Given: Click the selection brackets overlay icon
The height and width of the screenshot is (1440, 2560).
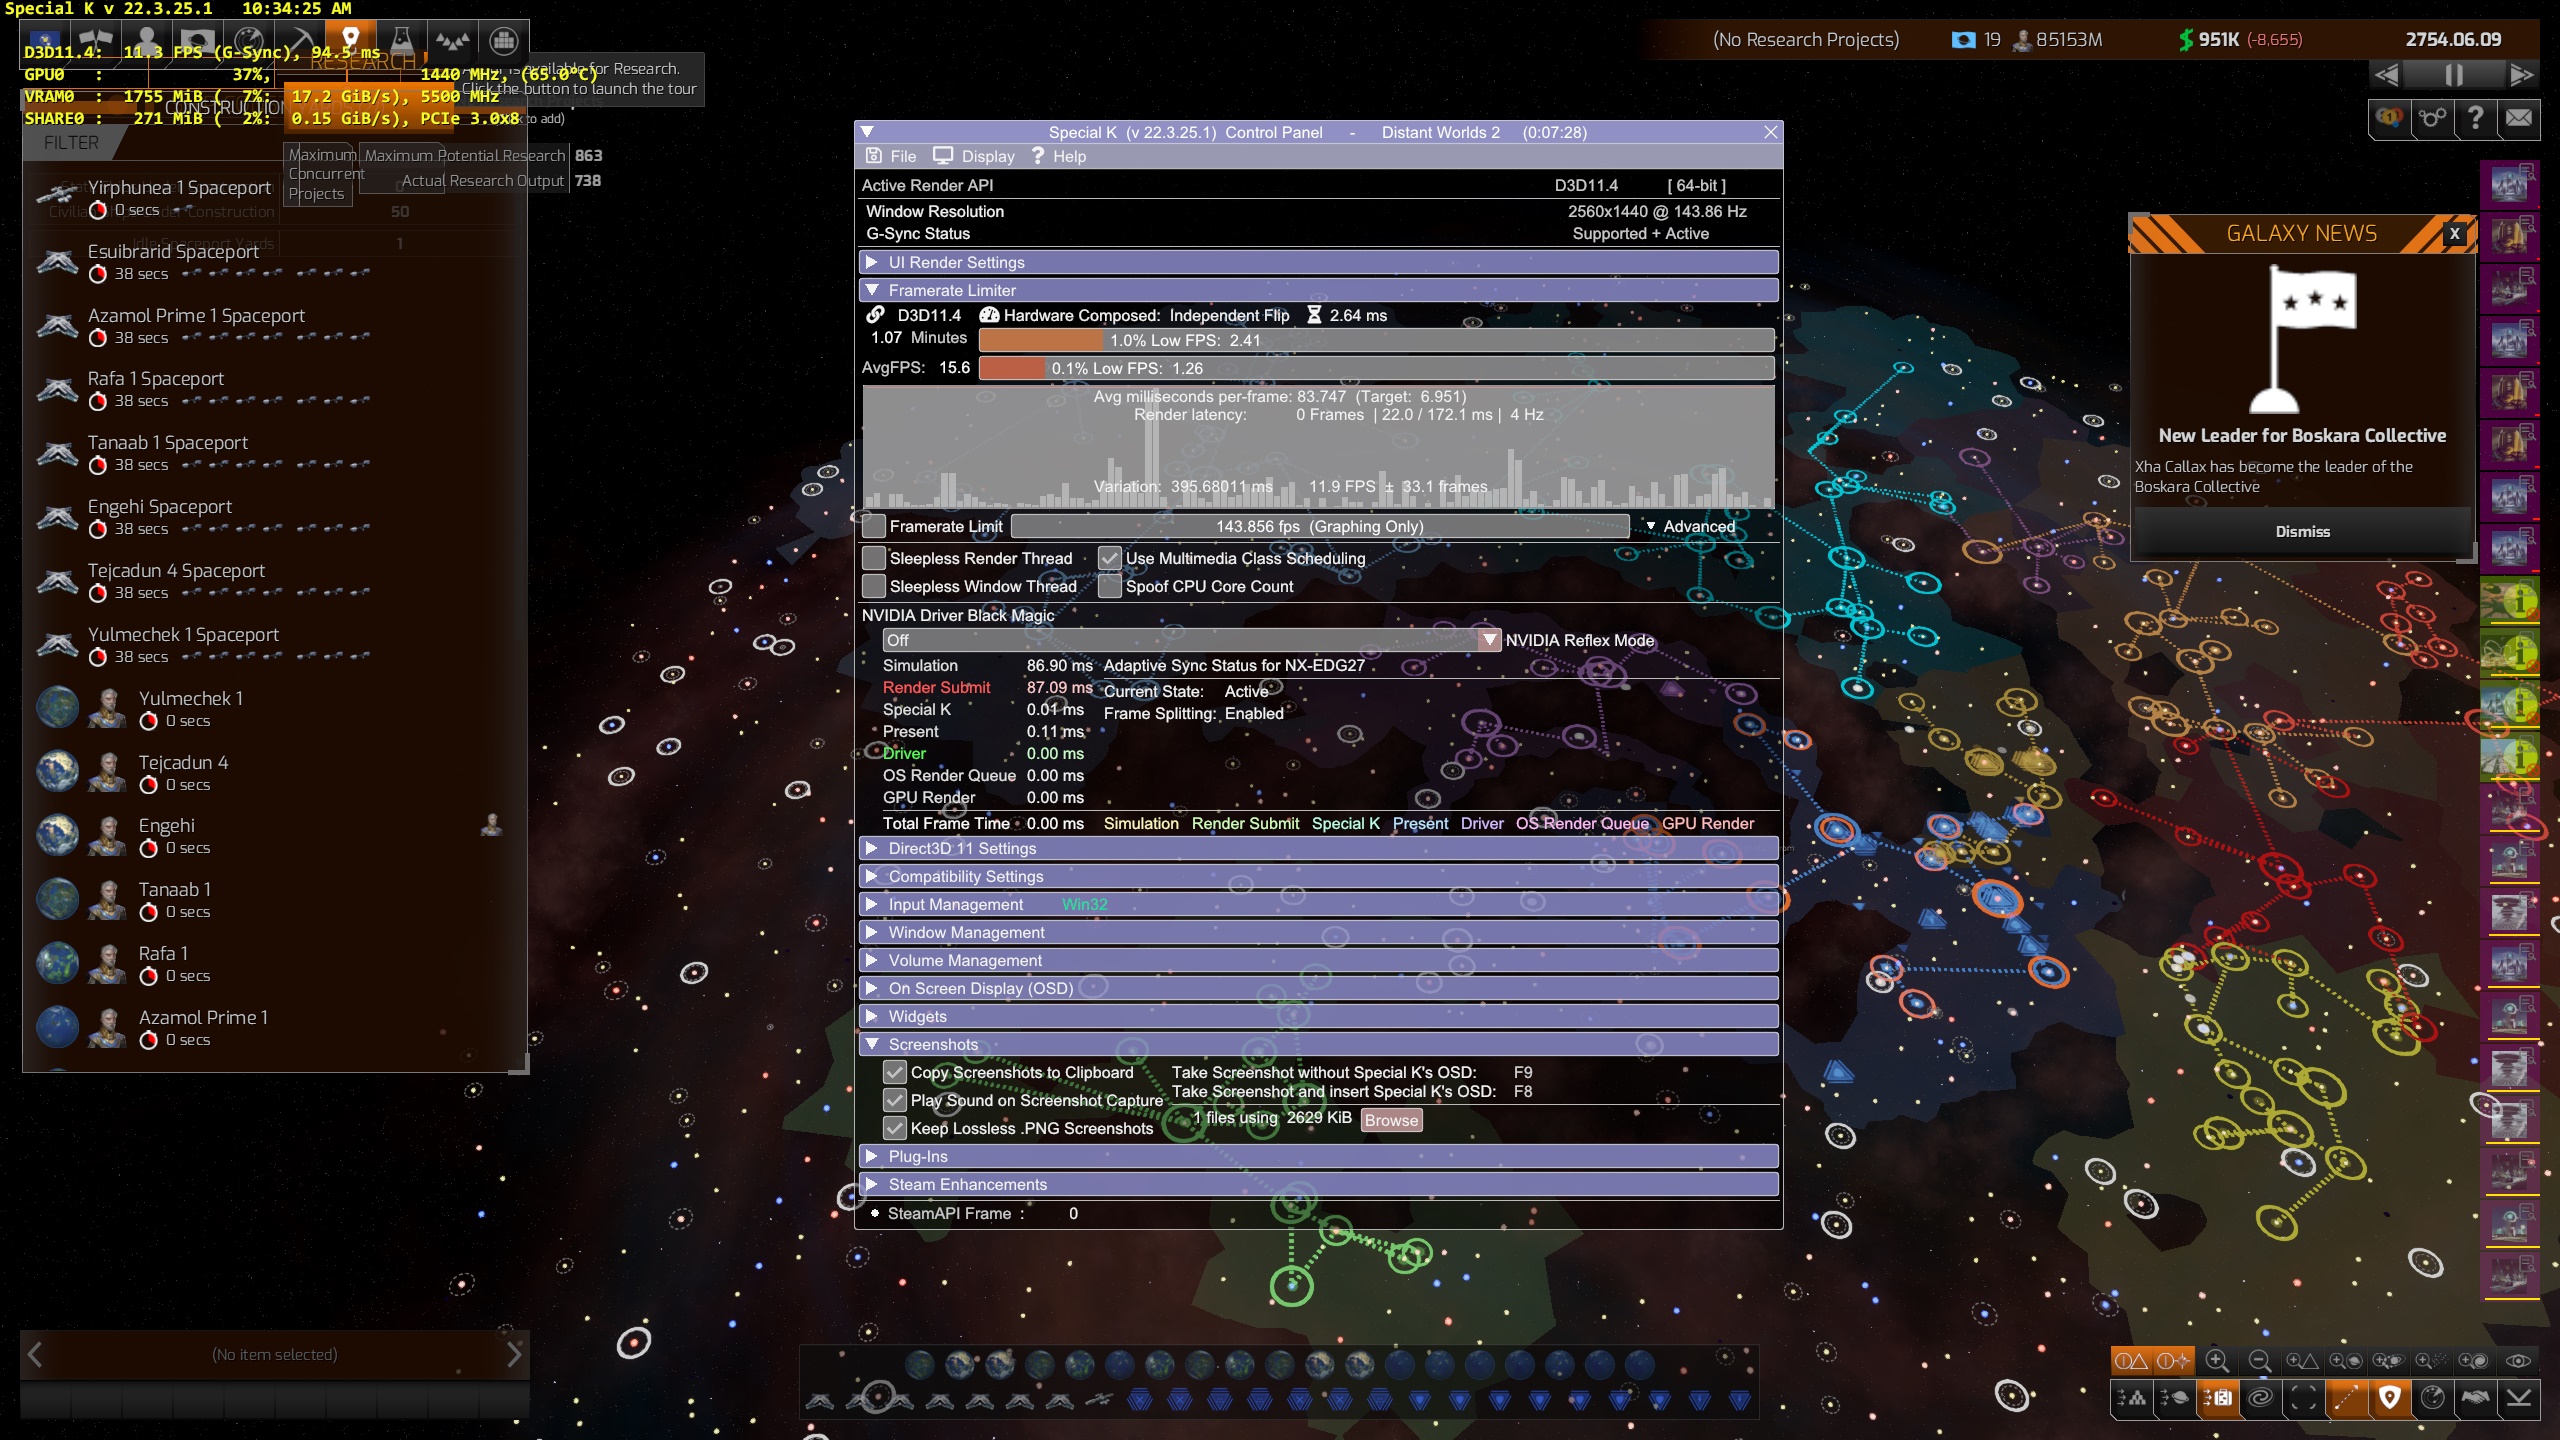Looking at the screenshot, I should (x=2303, y=1397).
